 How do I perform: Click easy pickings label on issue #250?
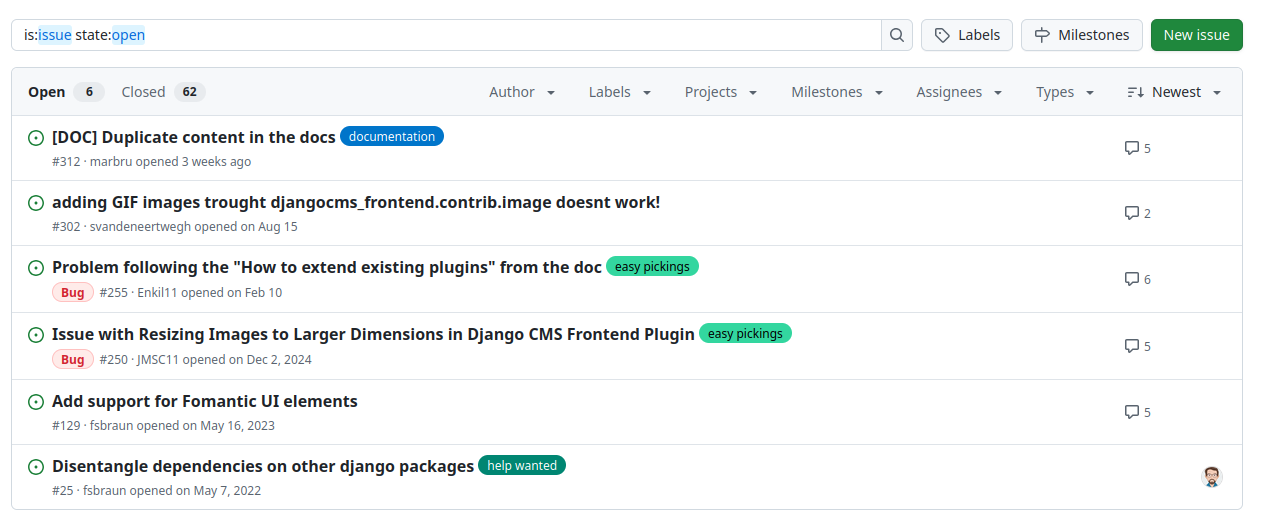(745, 333)
